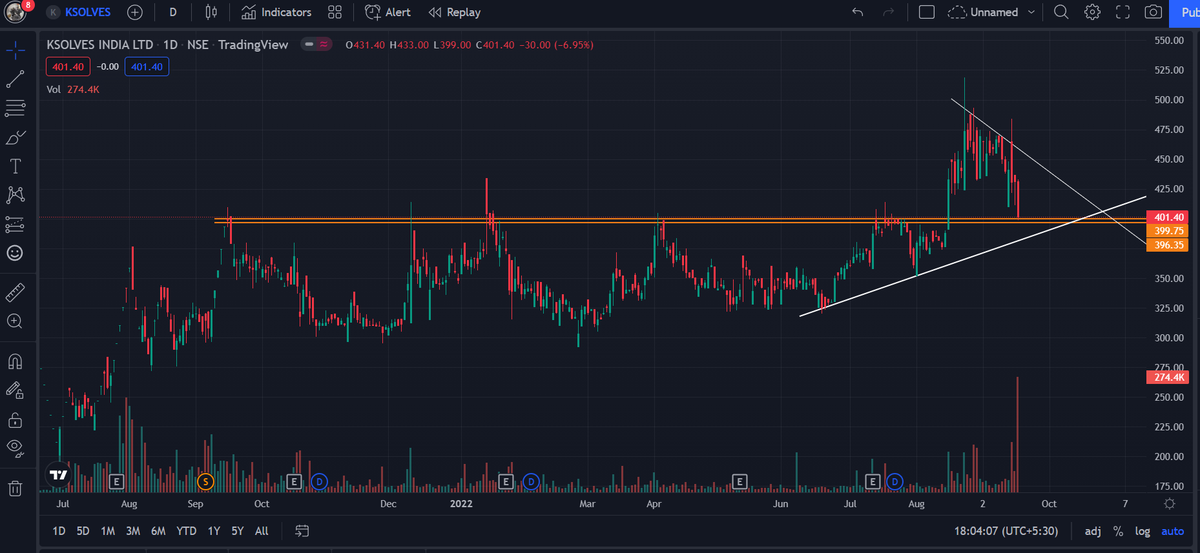
Task: Select the zoom in magnifier tool
Action: coord(15,321)
